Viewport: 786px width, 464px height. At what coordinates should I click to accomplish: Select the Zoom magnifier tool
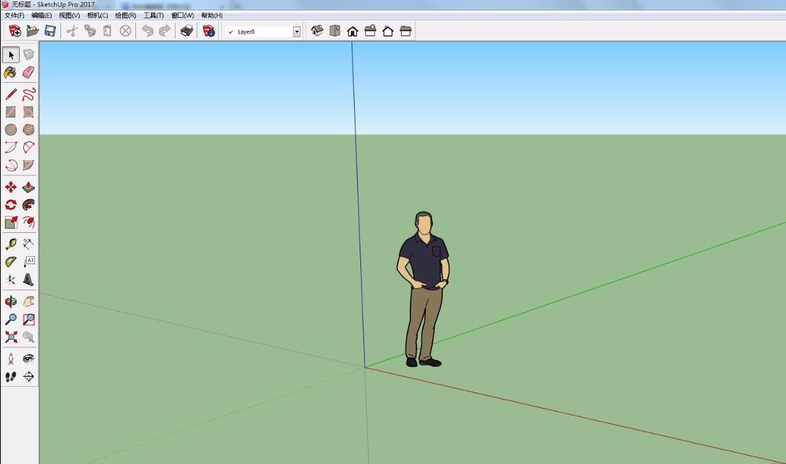(11, 319)
